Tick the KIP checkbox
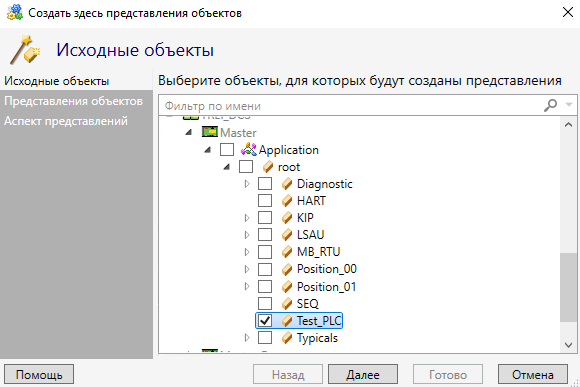This screenshot has height=387, width=580. click(x=265, y=218)
